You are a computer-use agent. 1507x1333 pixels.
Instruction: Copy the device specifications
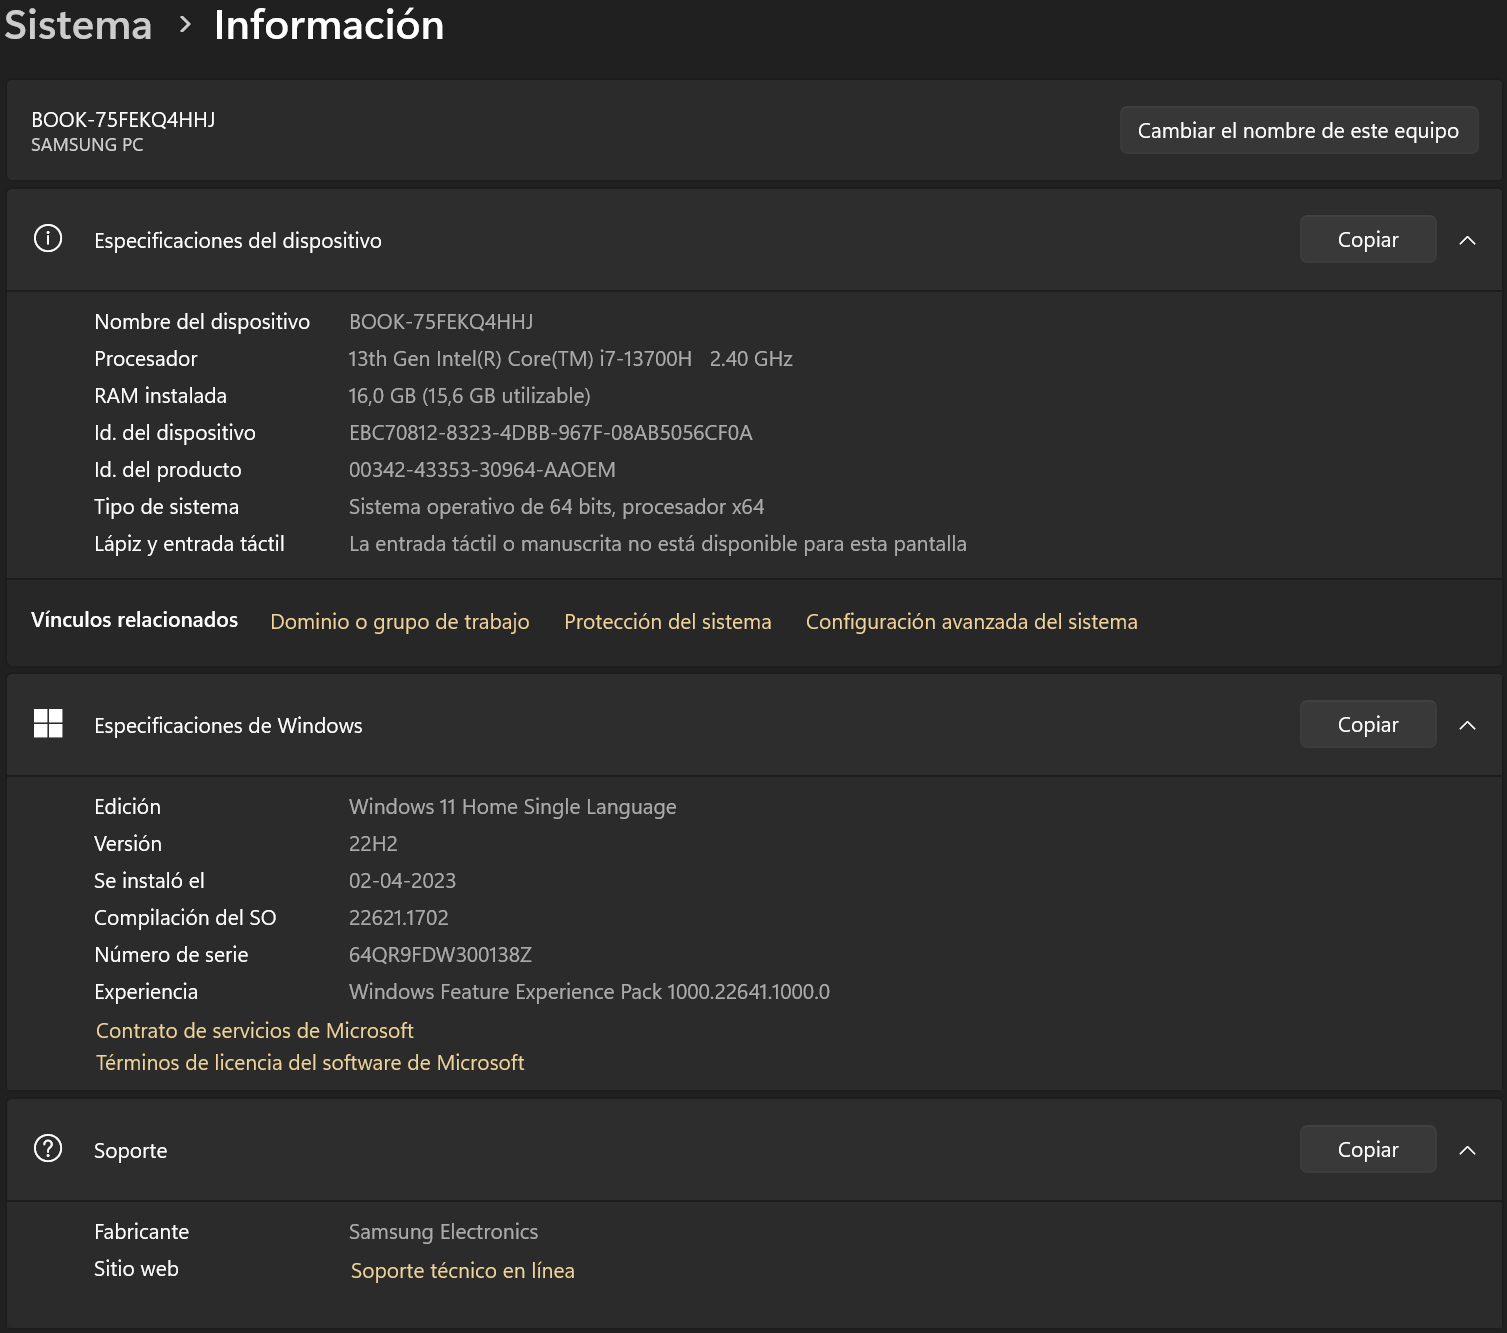pos(1367,240)
